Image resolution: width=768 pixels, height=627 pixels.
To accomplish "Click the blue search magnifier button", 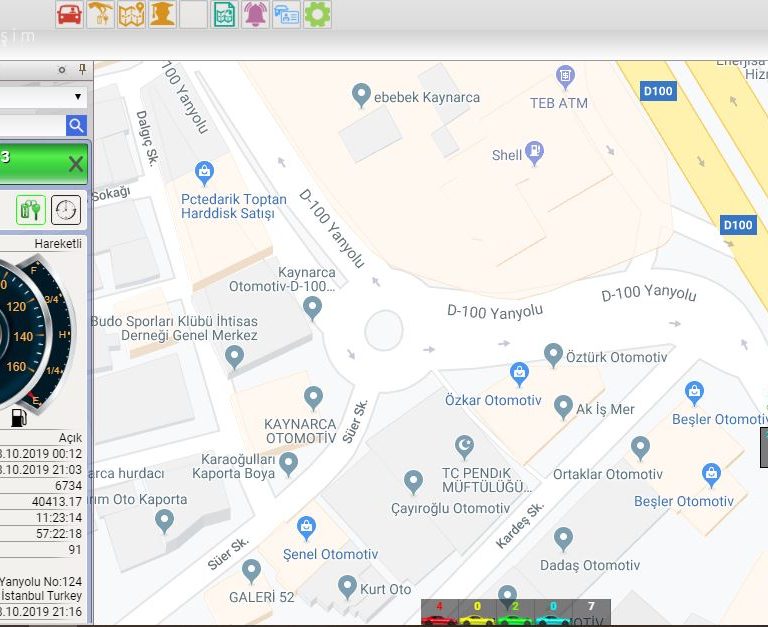I will click(76, 126).
